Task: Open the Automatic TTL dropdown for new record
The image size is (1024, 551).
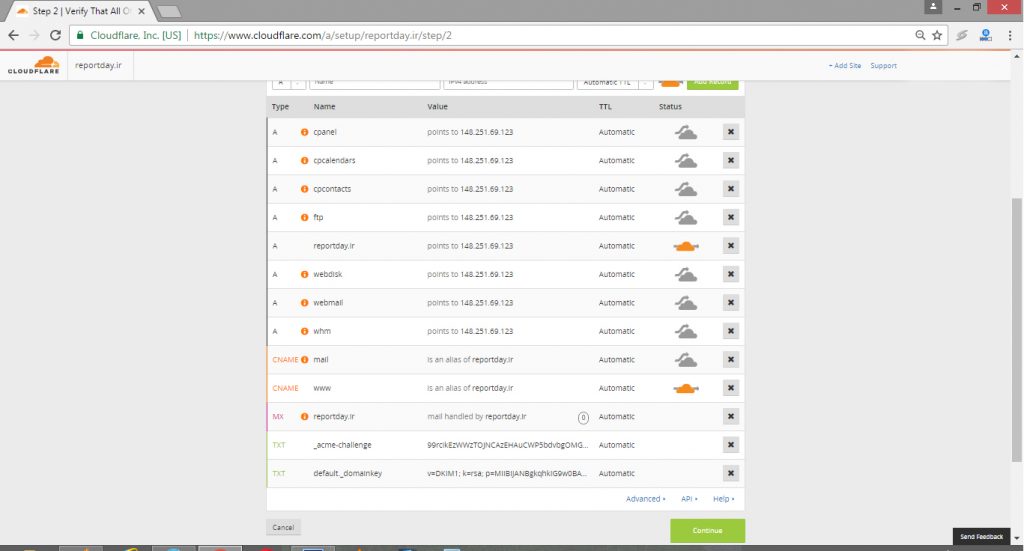Action: [615, 83]
